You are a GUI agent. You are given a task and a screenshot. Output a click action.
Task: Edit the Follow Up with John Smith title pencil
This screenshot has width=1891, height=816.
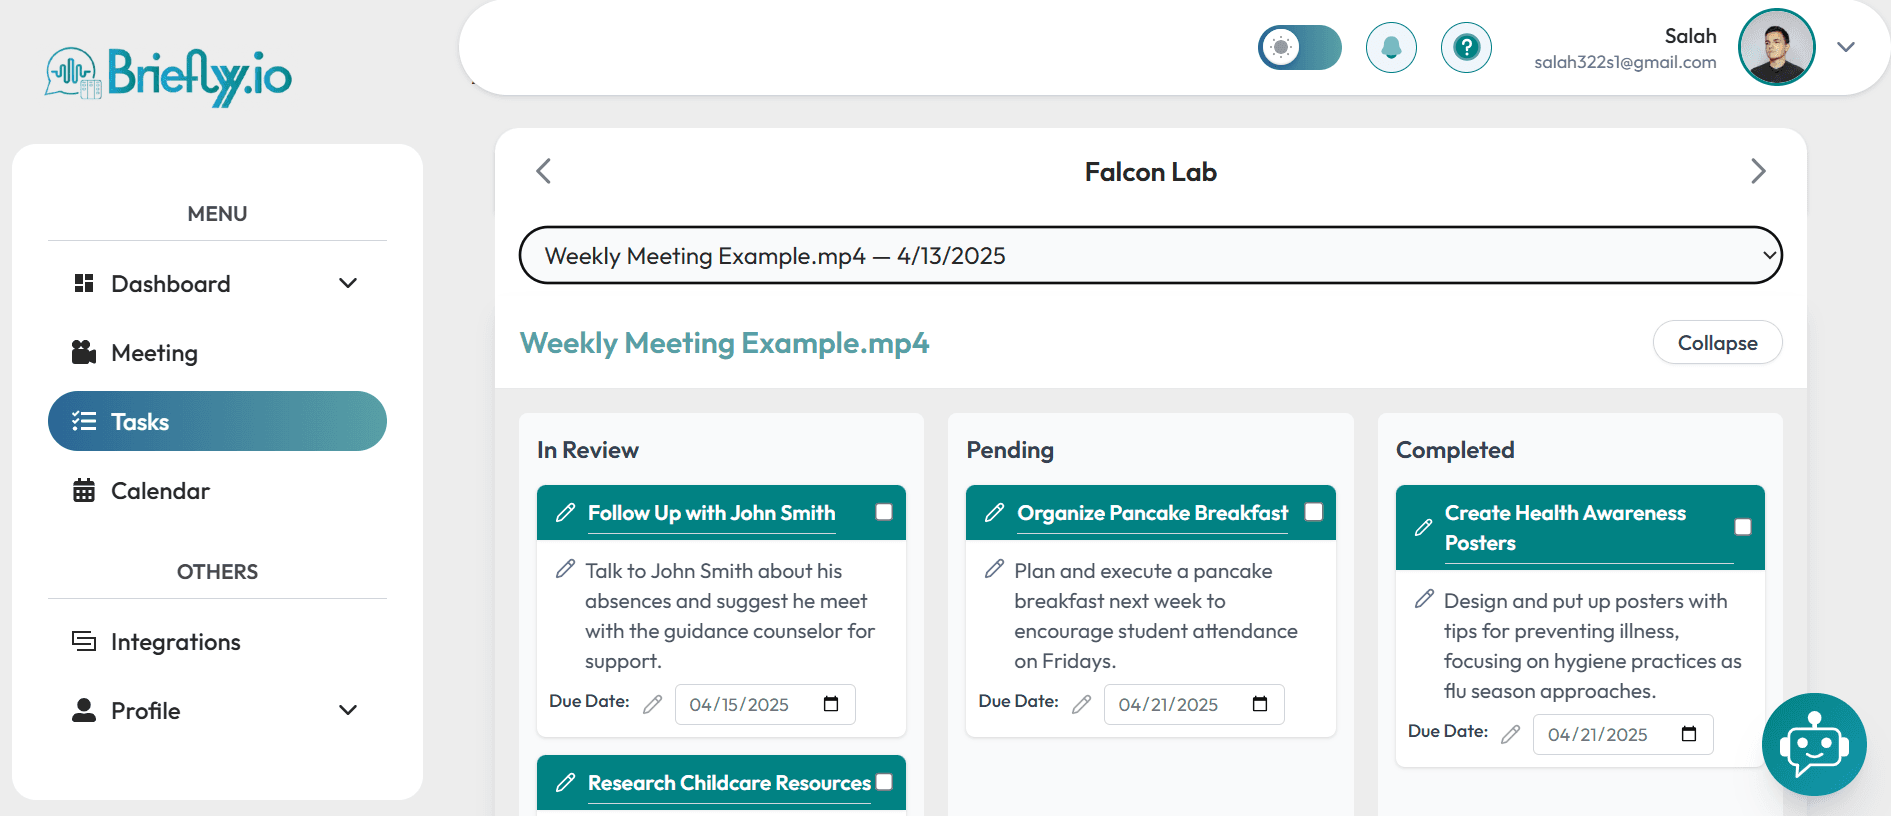[565, 513]
